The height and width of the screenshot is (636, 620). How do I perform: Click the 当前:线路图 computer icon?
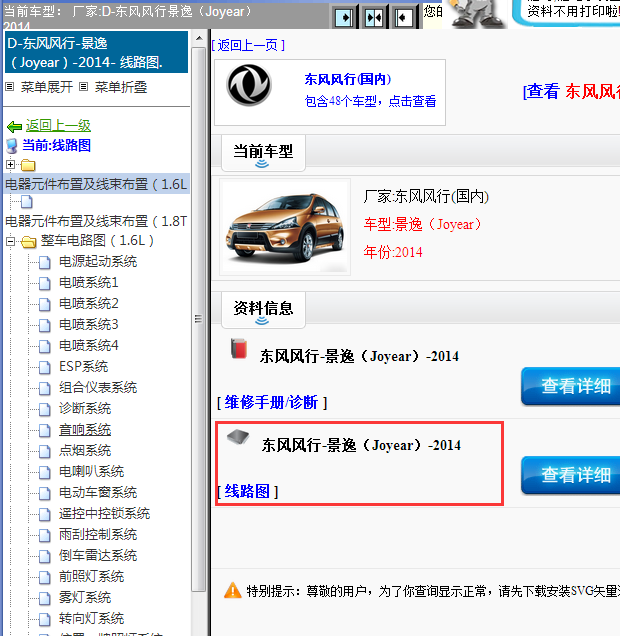click(12, 146)
